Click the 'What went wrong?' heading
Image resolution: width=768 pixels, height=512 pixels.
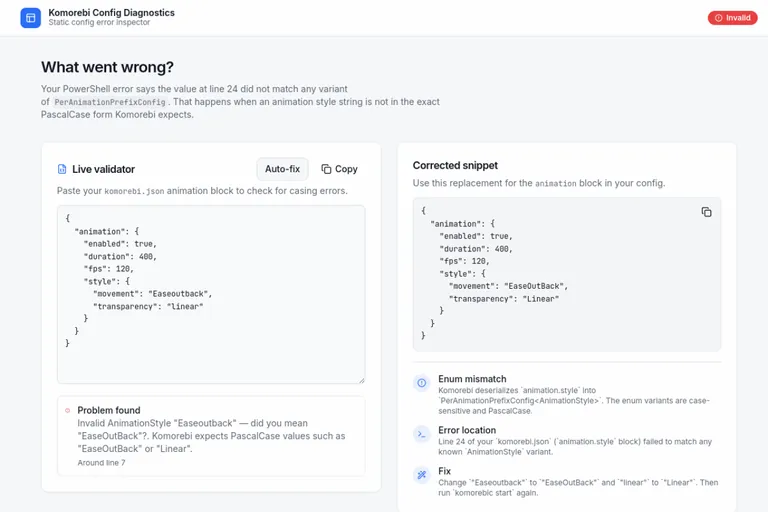tap(107, 67)
